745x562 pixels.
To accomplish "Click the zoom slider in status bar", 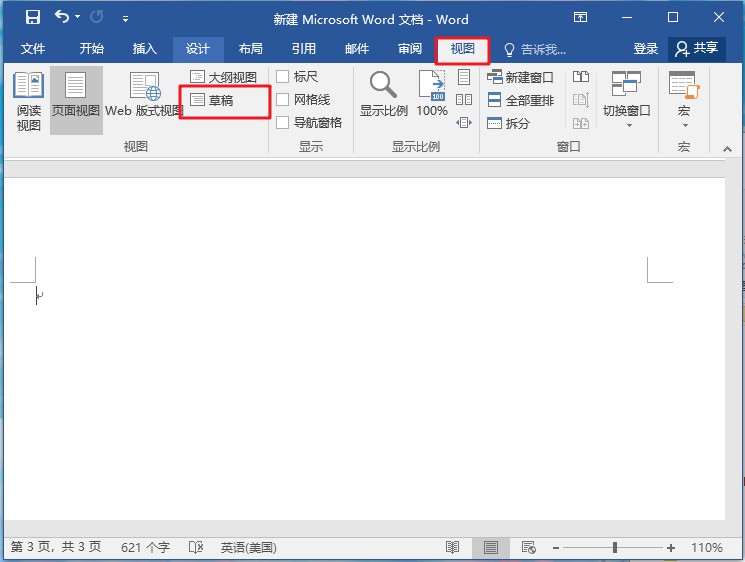I will tap(615, 548).
